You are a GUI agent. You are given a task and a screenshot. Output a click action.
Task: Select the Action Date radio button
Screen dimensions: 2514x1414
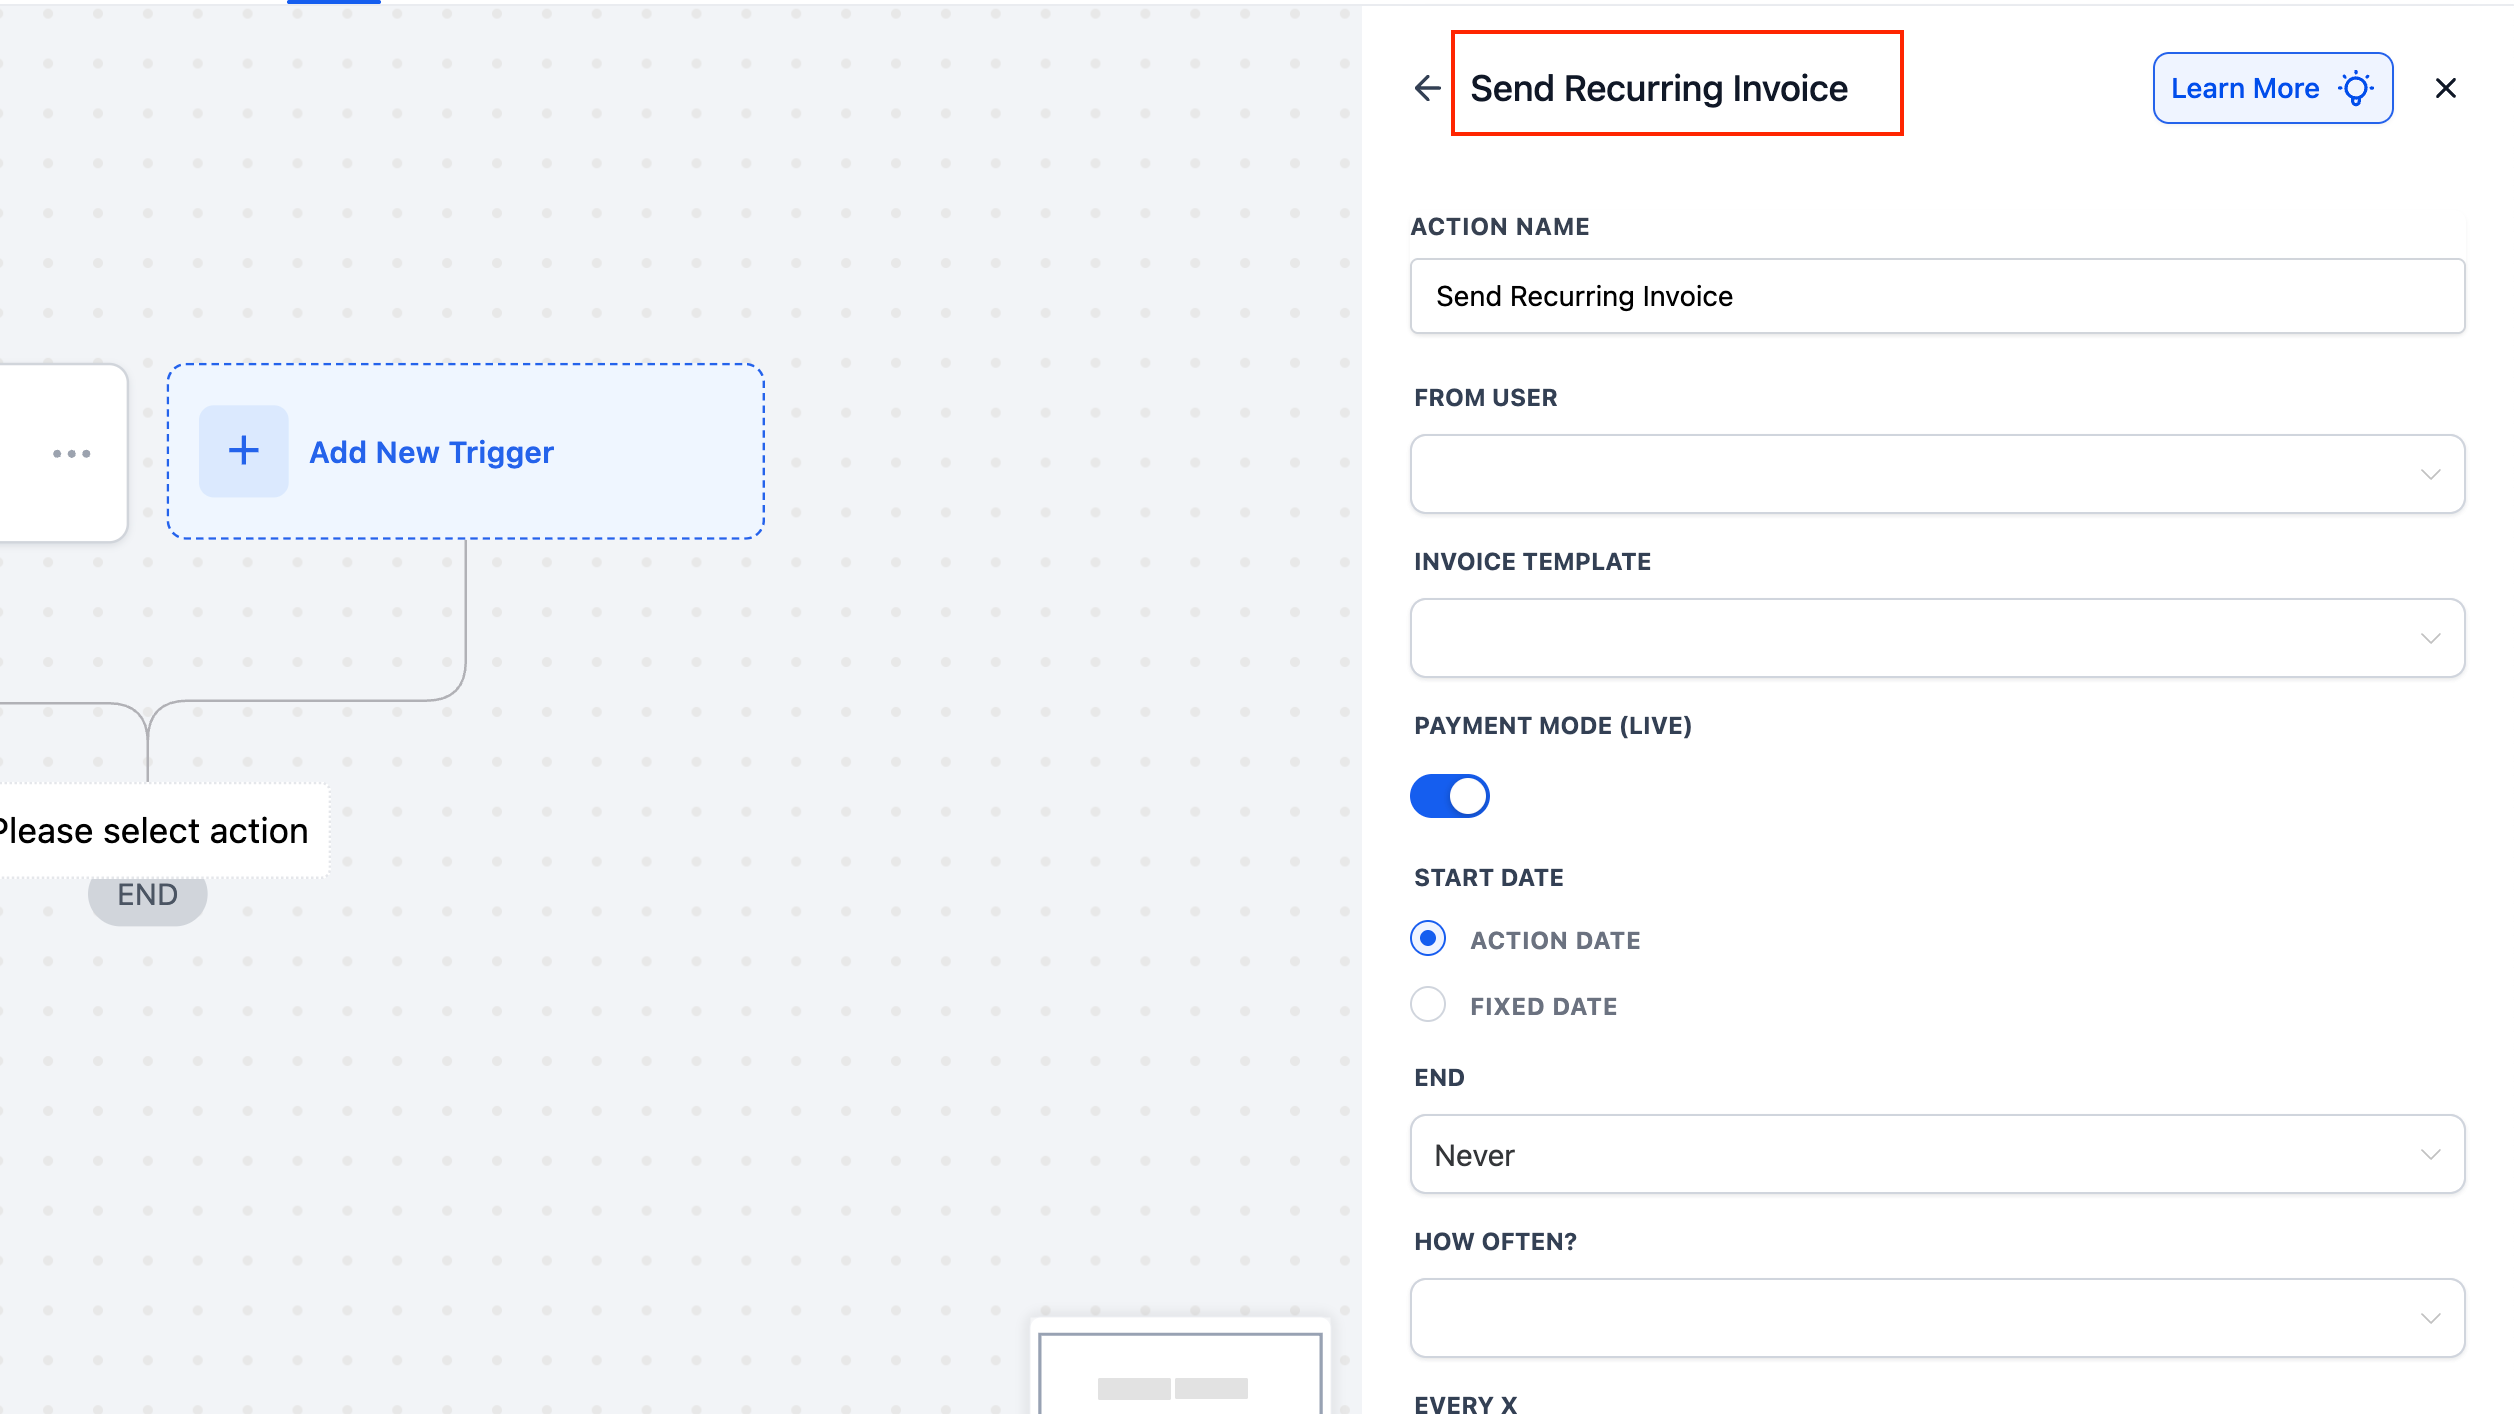coord(1427,938)
